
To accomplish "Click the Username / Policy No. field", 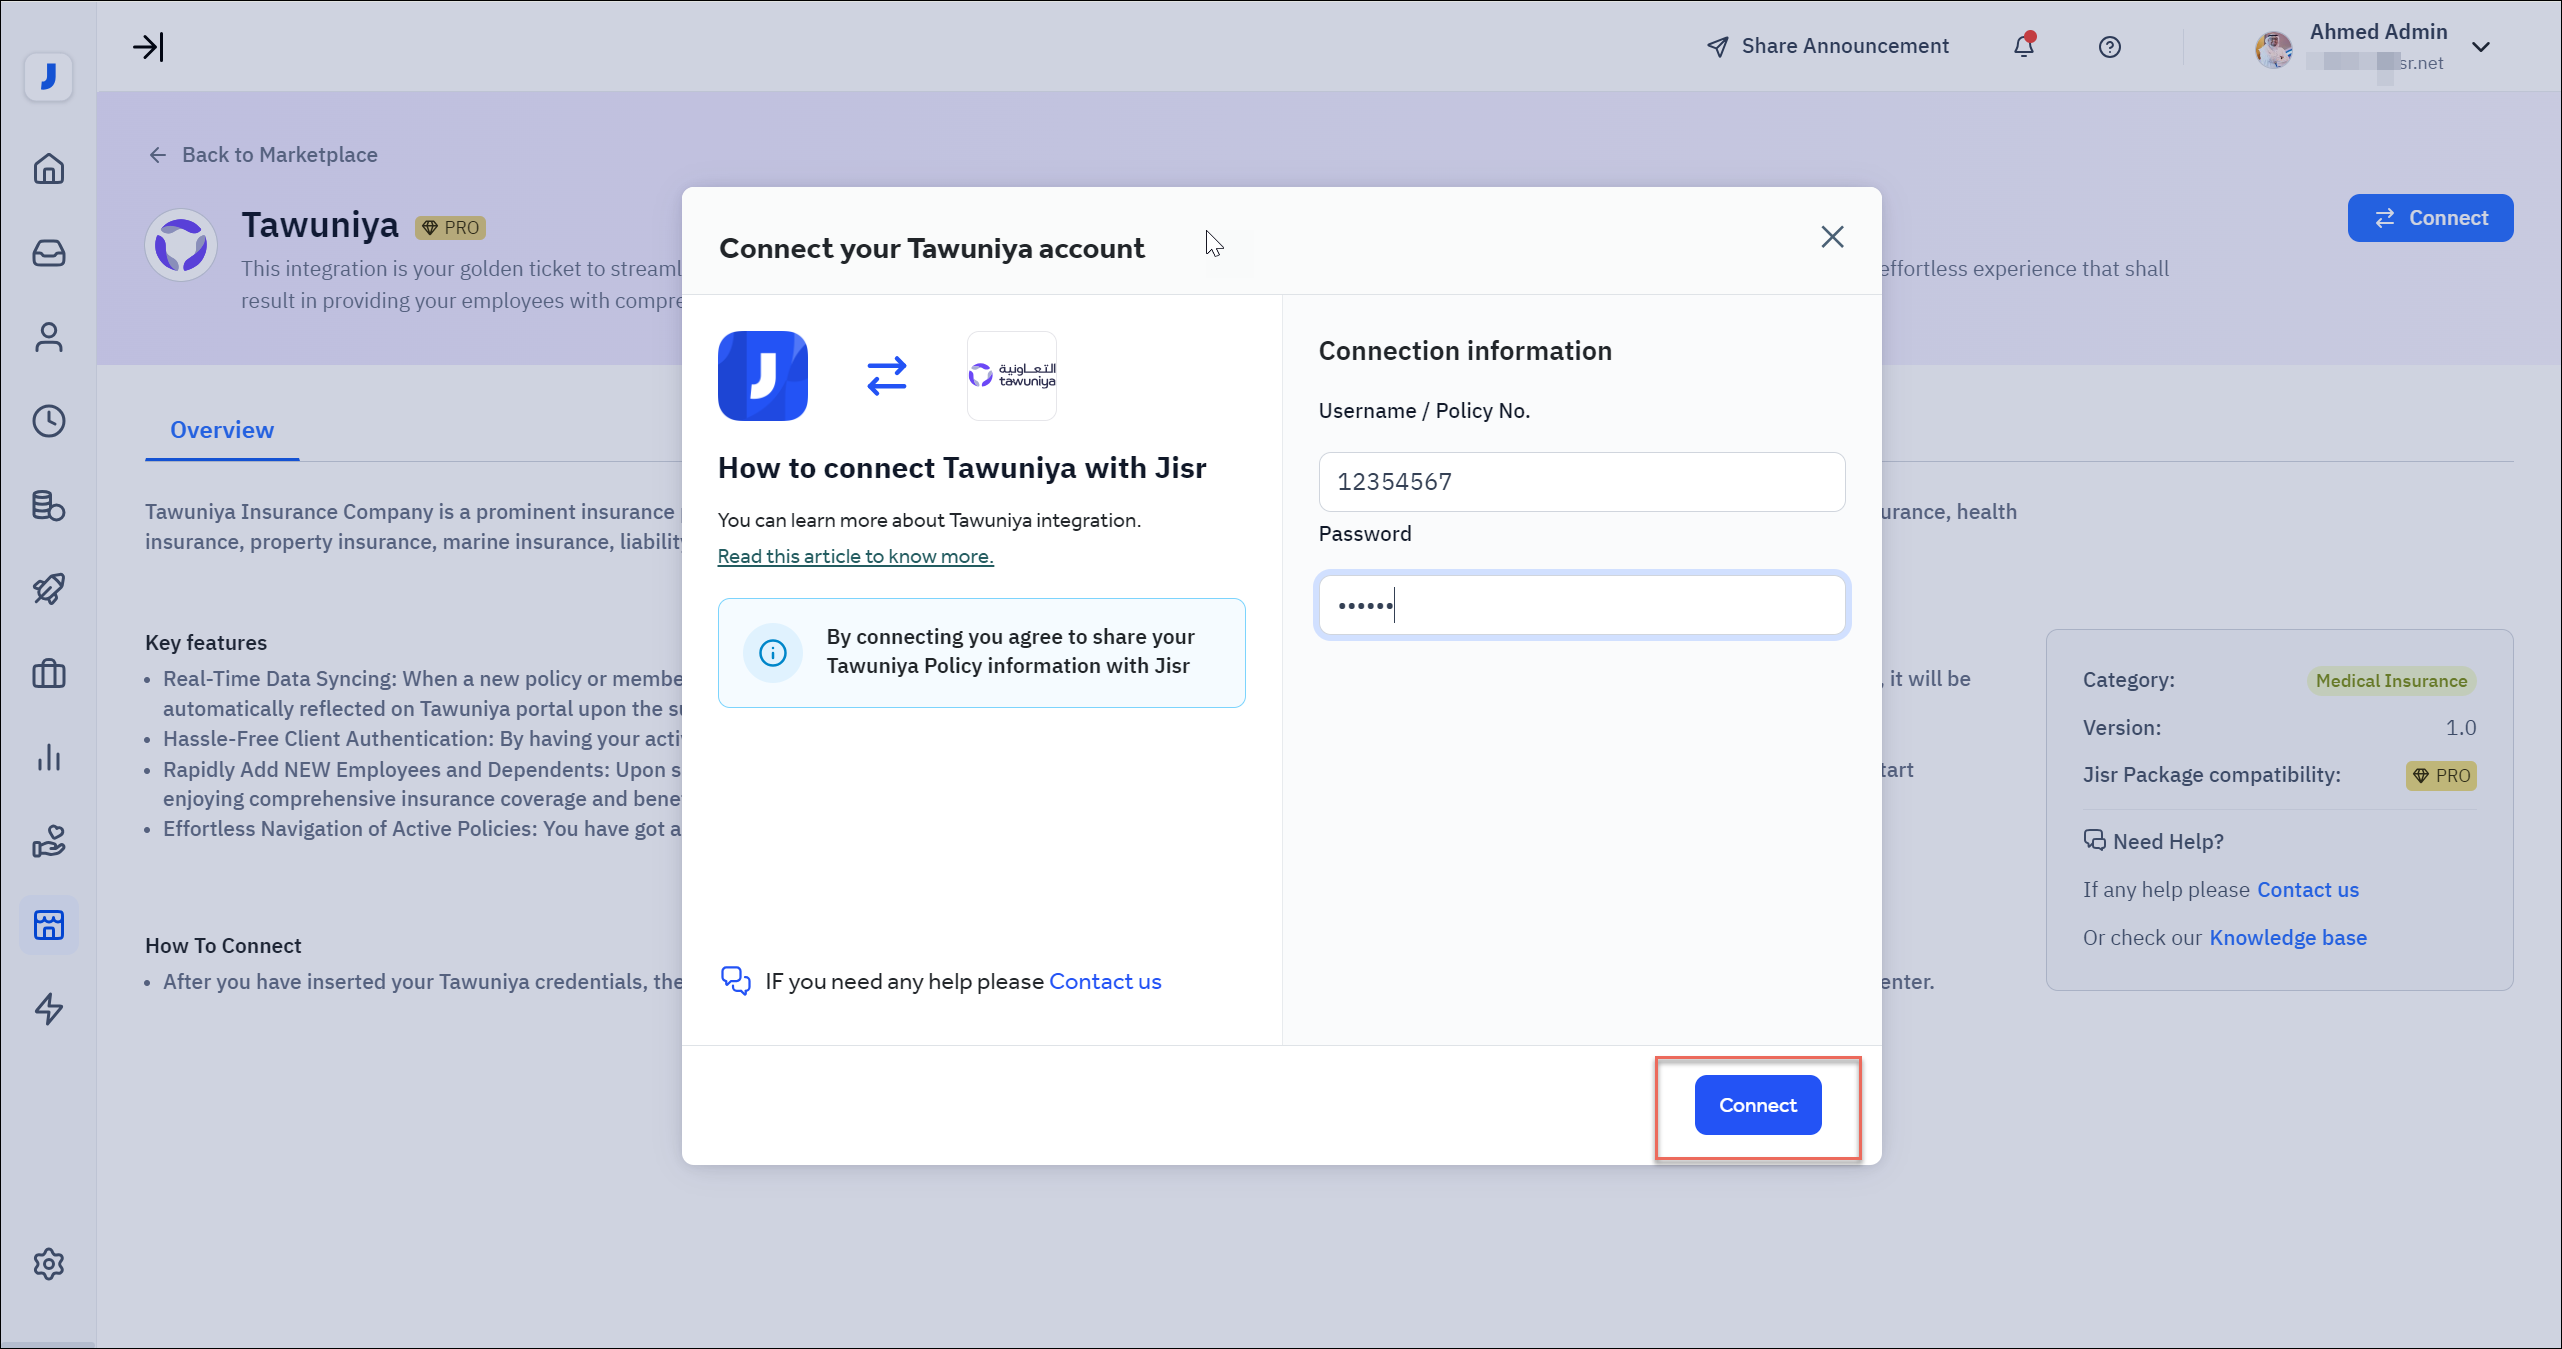I will [1581, 482].
